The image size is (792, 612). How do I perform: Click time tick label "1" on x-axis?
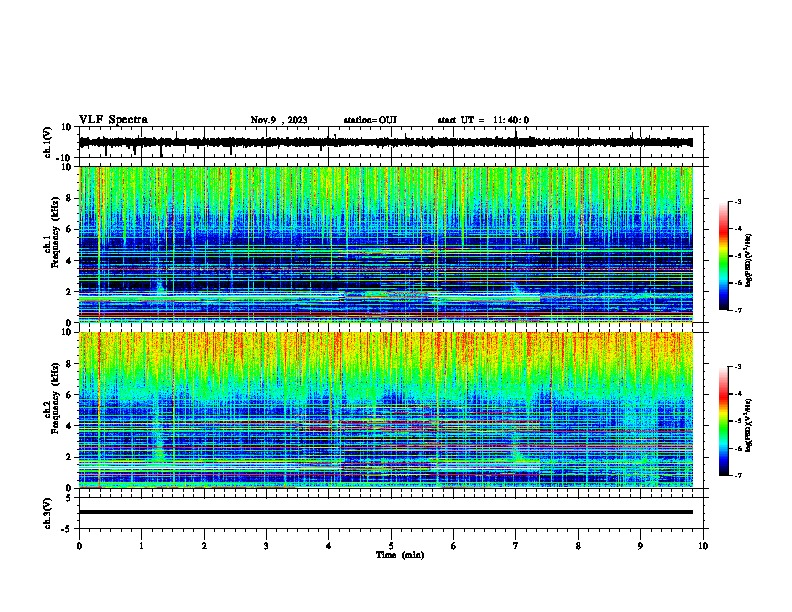click(x=141, y=546)
